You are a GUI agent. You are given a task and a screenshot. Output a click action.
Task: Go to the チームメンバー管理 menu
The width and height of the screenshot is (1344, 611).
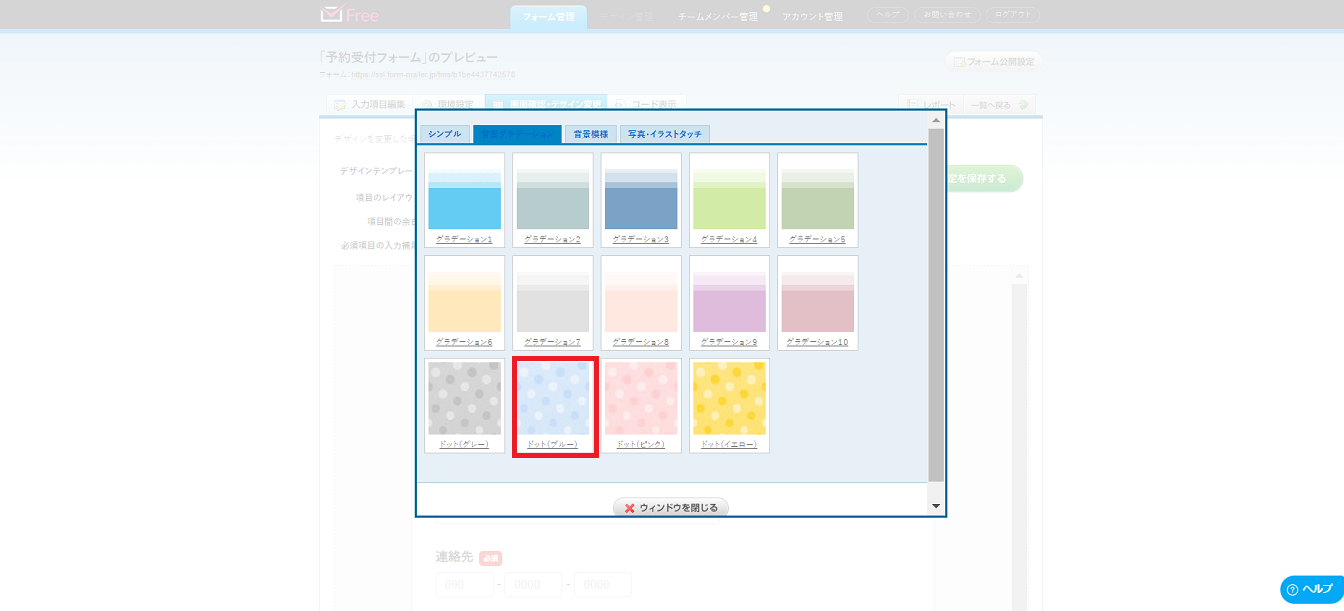point(717,17)
